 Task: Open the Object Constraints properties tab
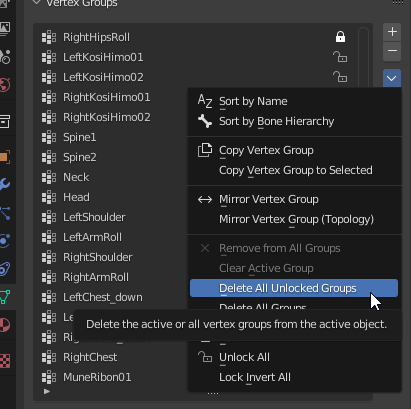(5, 269)
